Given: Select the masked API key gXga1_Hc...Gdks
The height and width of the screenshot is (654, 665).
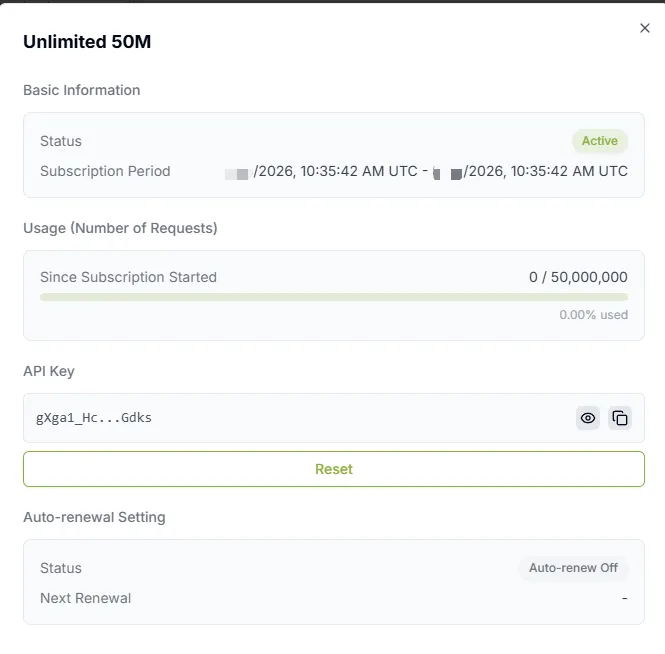Looking at the screenshot, I should click(94, 418).
